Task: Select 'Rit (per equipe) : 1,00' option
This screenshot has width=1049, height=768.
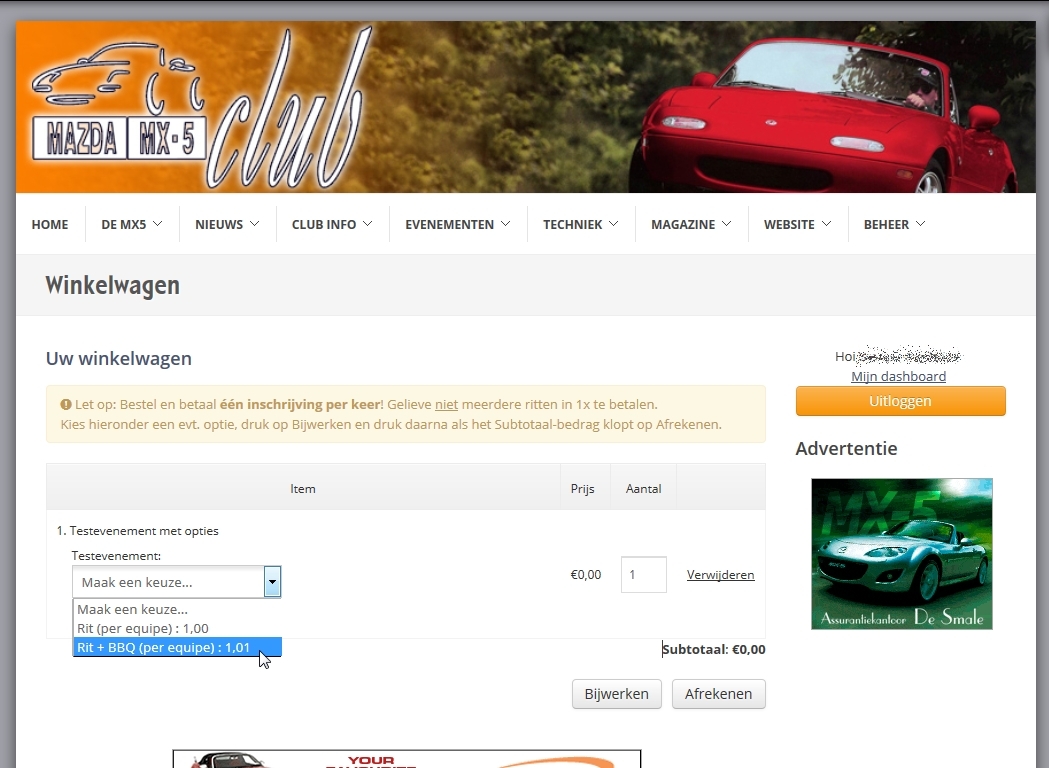Action: [x=177, y=628]
